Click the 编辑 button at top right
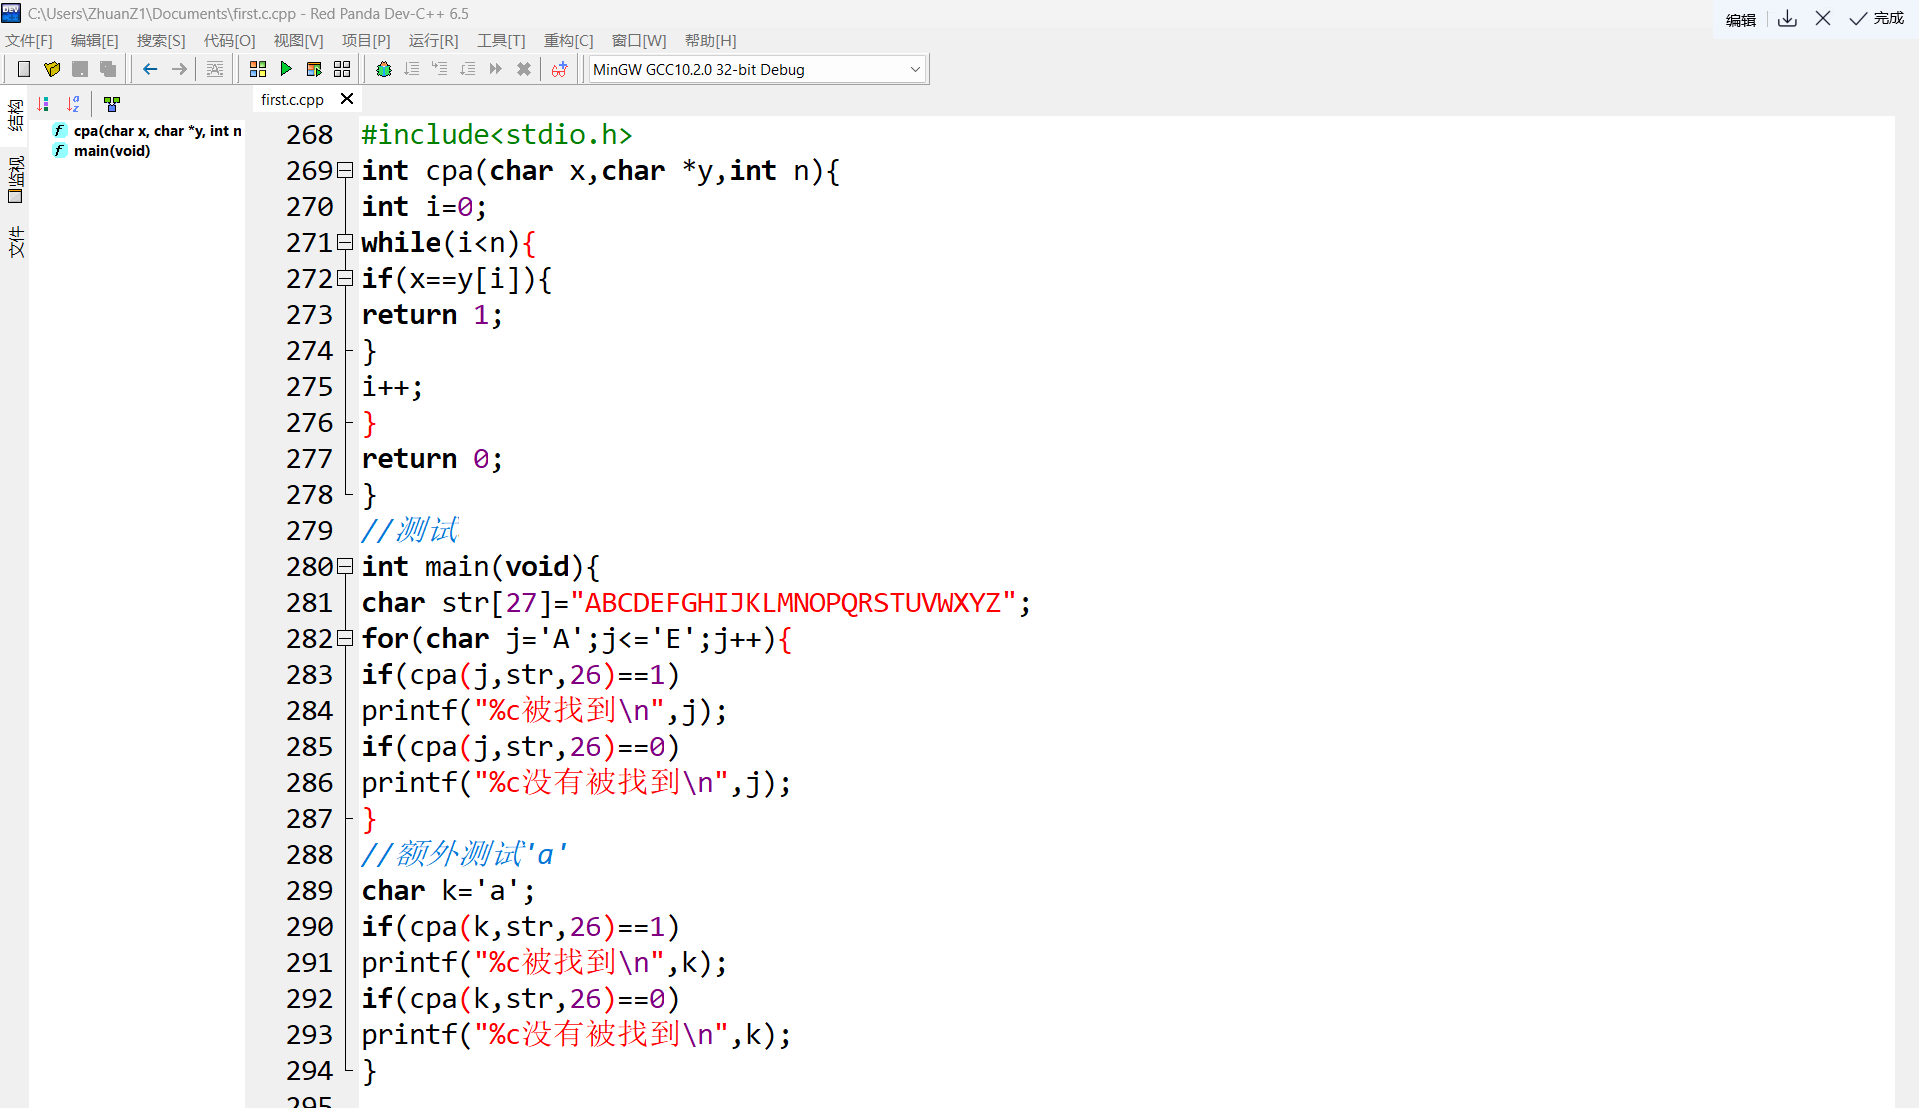This screenshot has height=1108, width=1919. pos(1741,19)
